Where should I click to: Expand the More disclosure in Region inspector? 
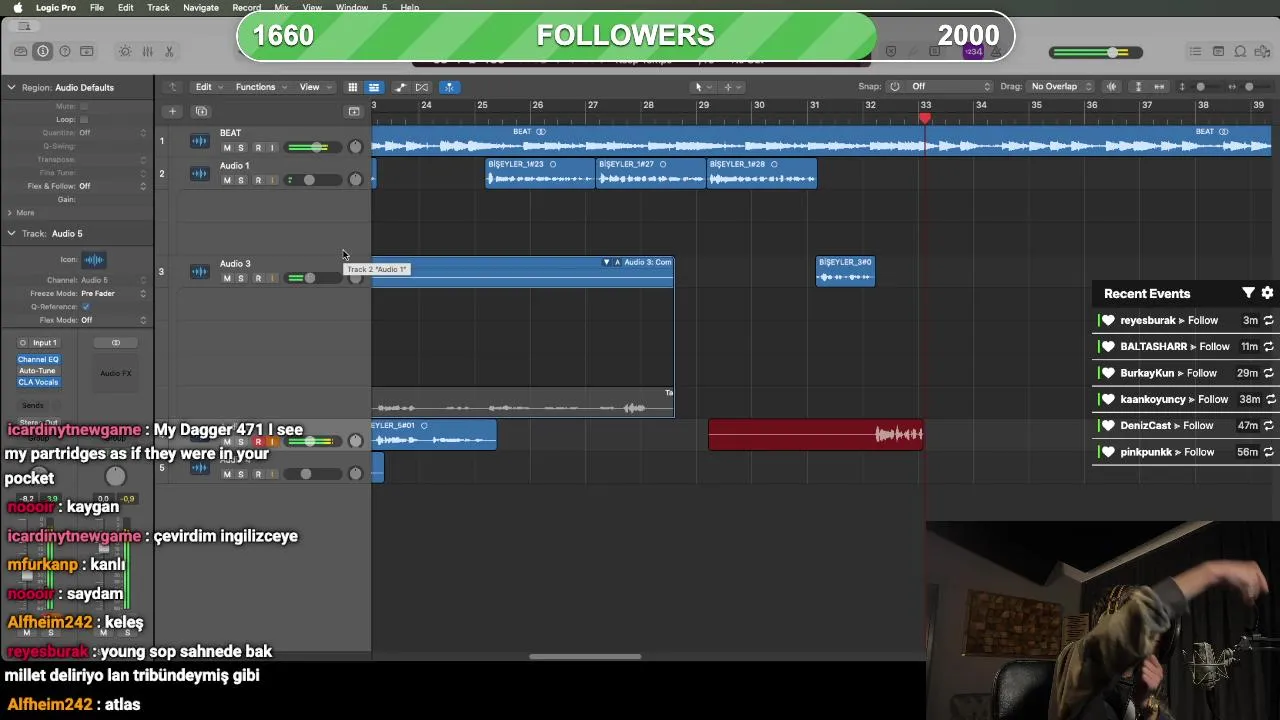(10, 212)
